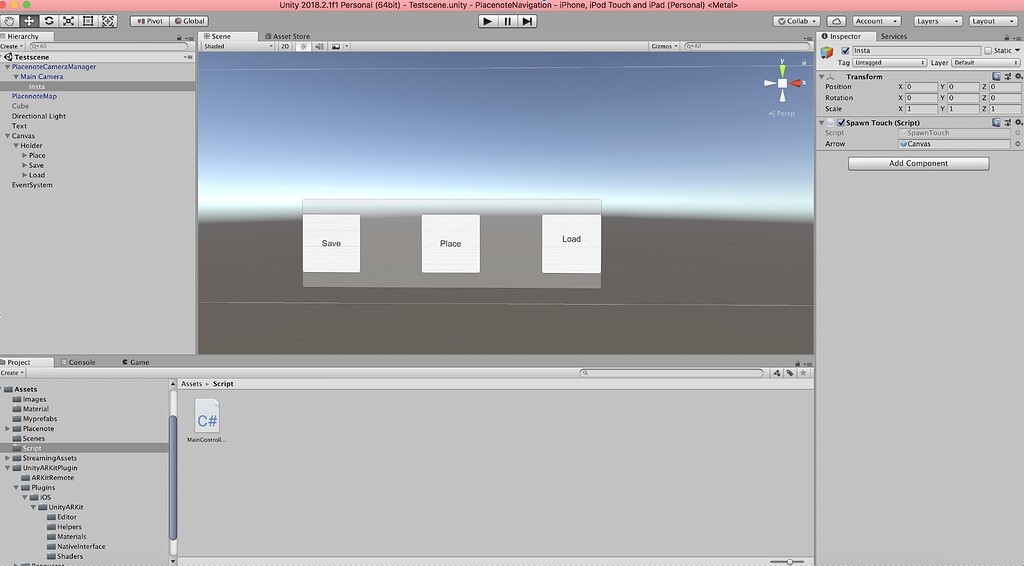Click the GameObject cube icon in Inspector
Screen dimensions: 1024x566
[x=827, y=52]
